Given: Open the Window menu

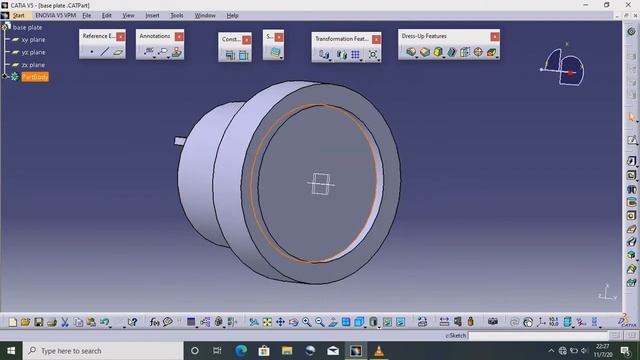Looking at the screenshot, I should [x=205, y=16].
